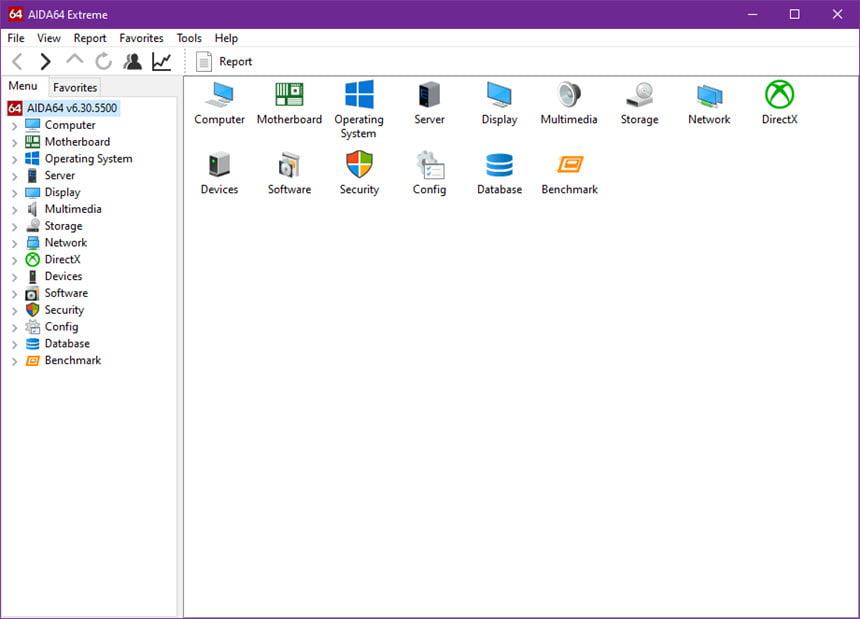Open the Config icon in main pane
Image resolution: width=860 pixels, height=619 pixels.
(x=429, y=164)
